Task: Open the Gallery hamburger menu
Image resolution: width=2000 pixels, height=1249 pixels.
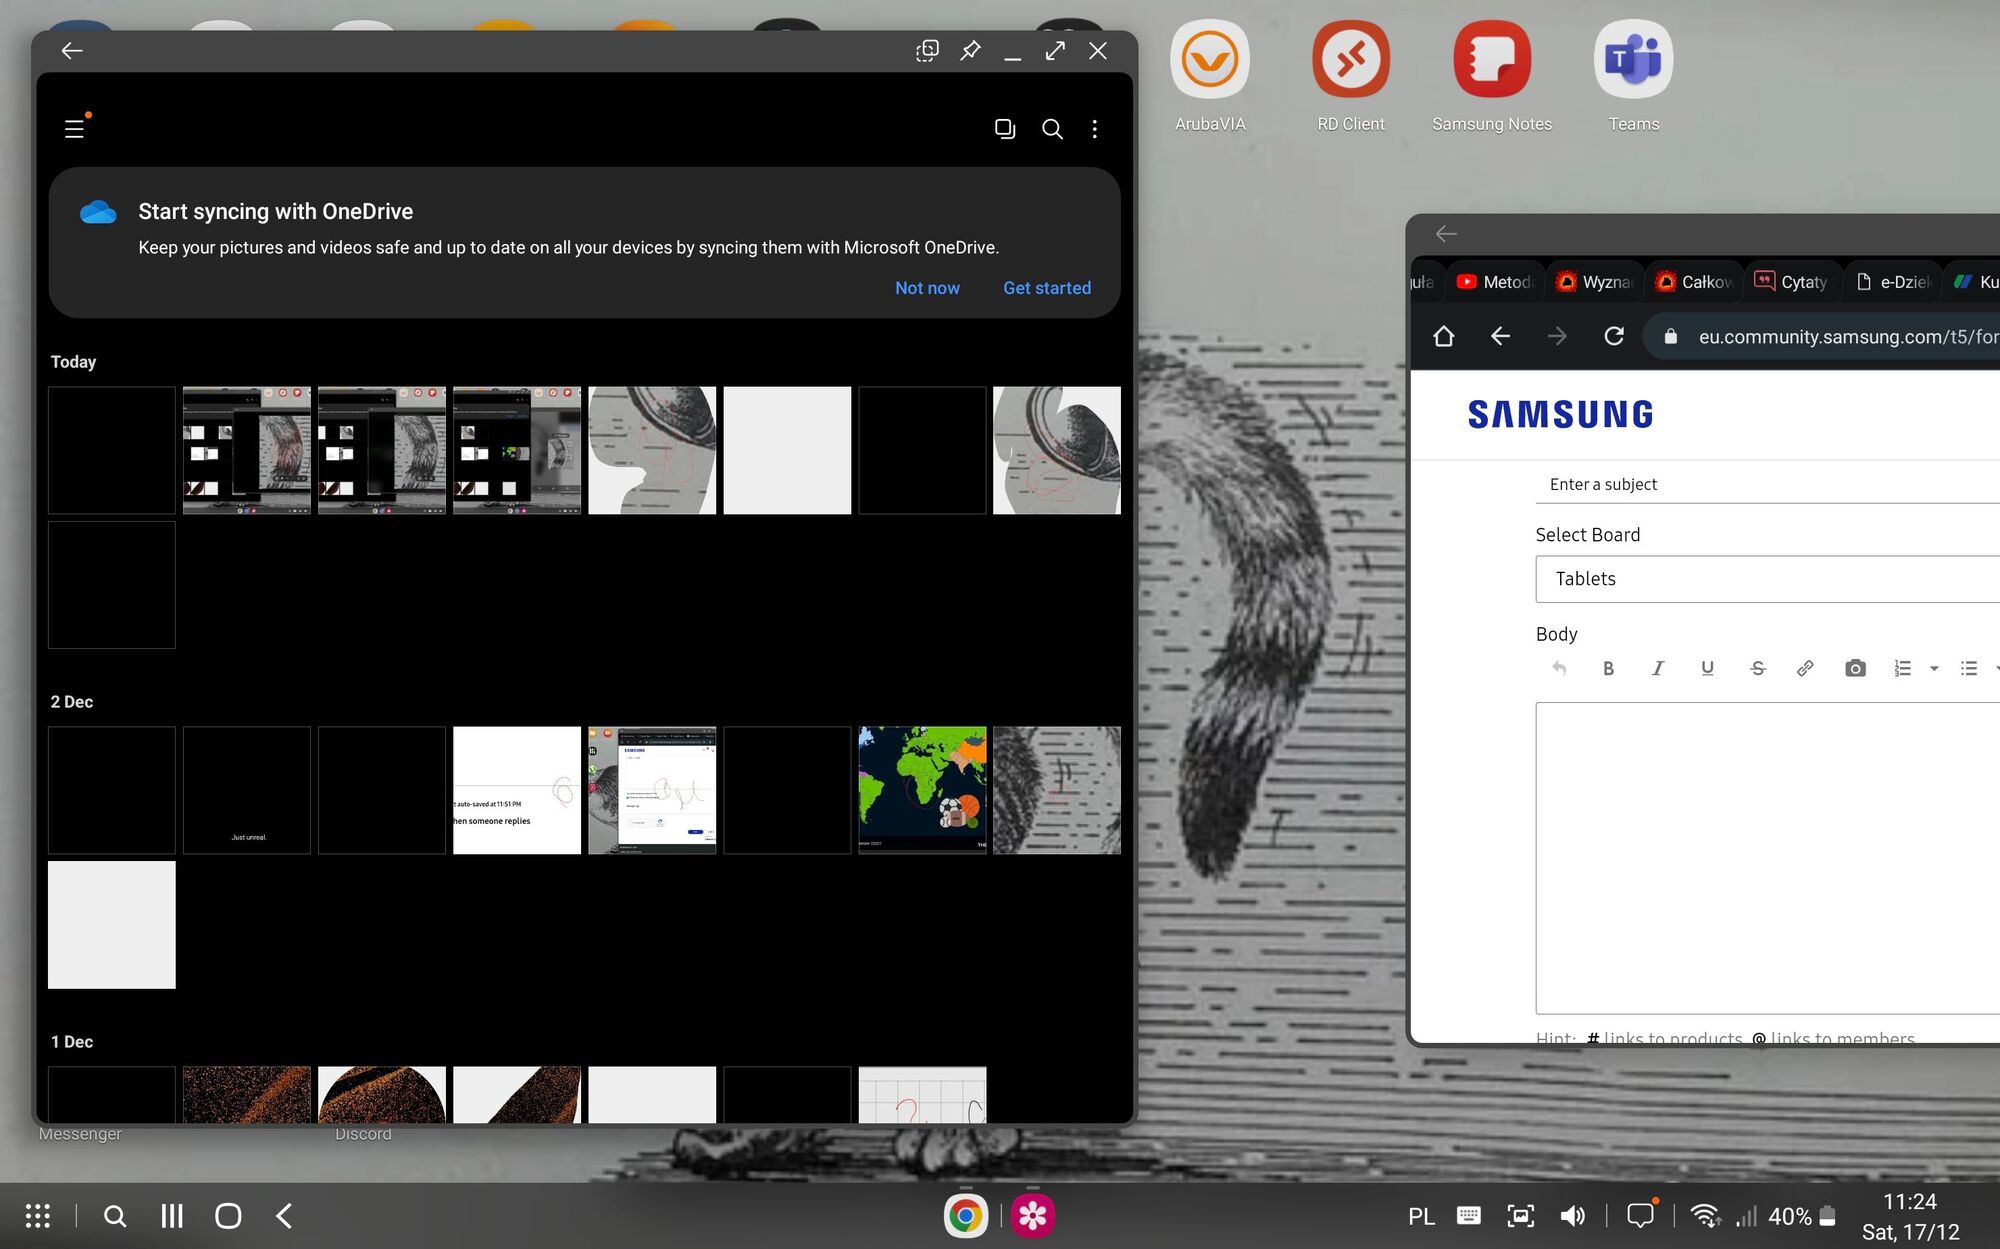Action: 74,129
